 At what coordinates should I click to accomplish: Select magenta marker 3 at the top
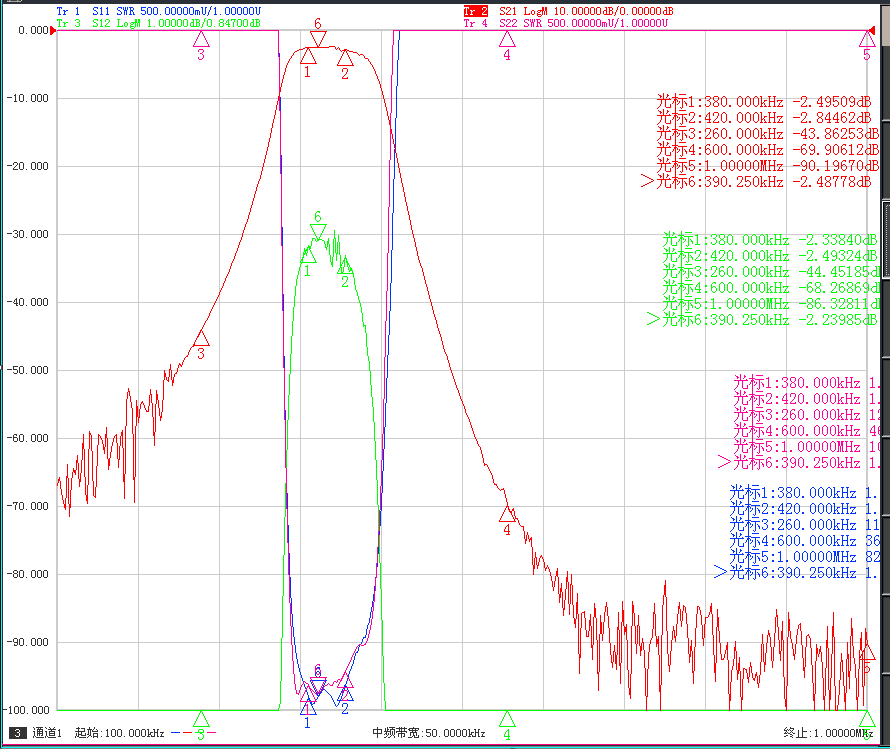click(x=201, y=46)
